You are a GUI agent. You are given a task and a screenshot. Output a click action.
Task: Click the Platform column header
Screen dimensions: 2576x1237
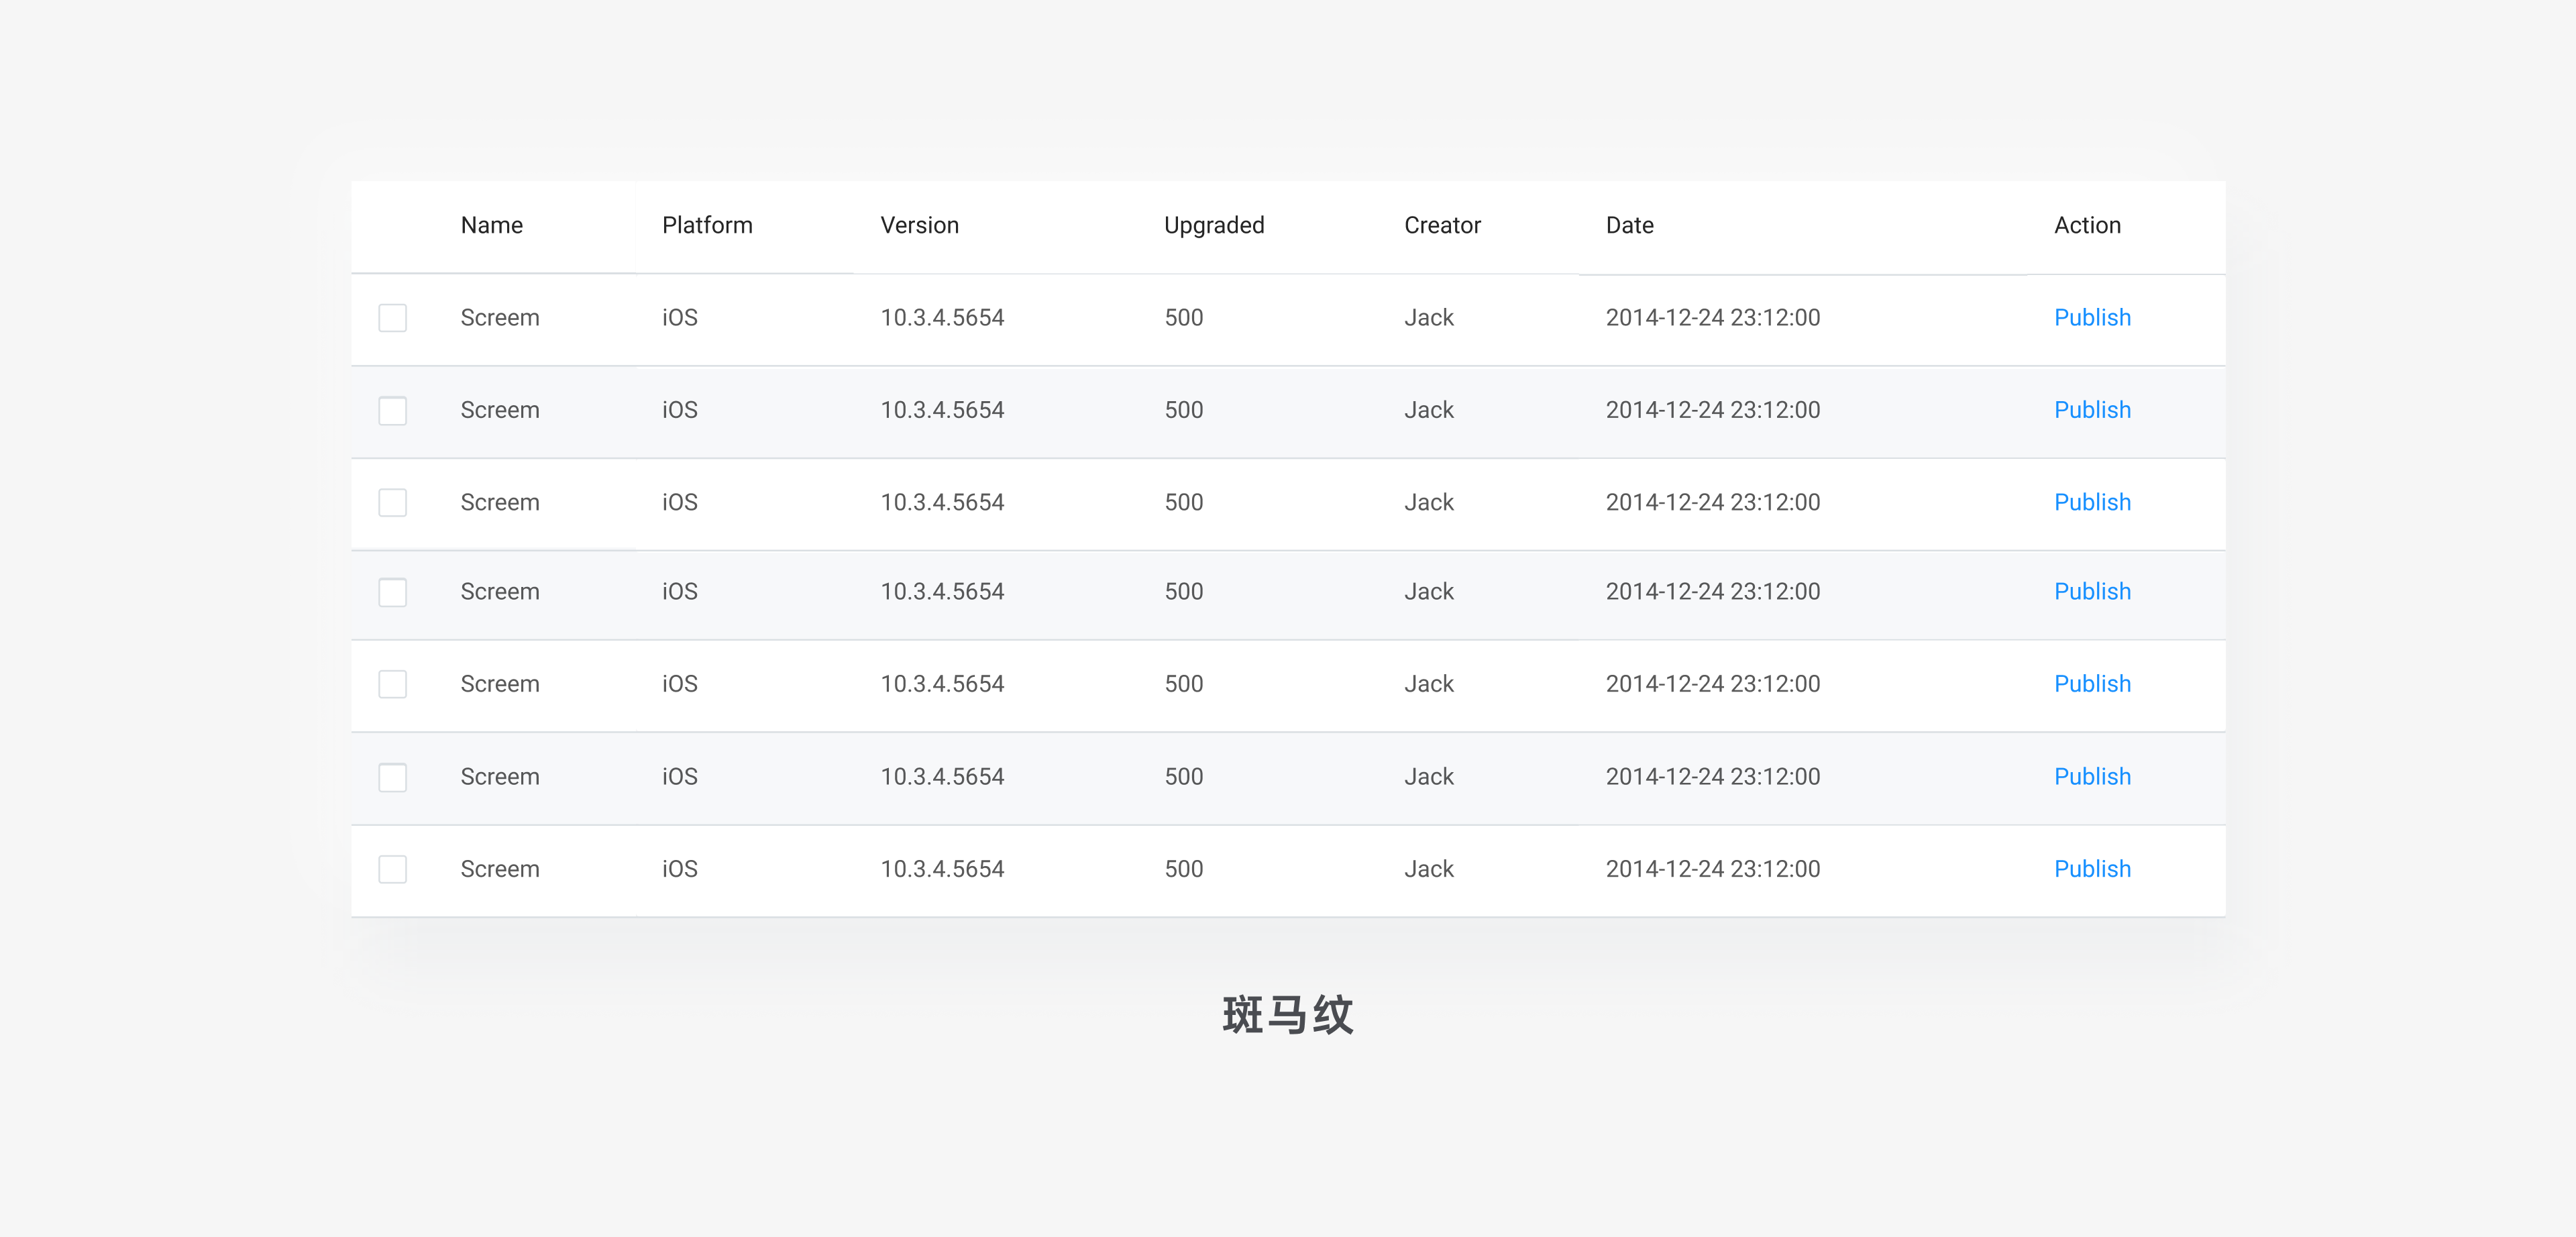pos(707,226)
